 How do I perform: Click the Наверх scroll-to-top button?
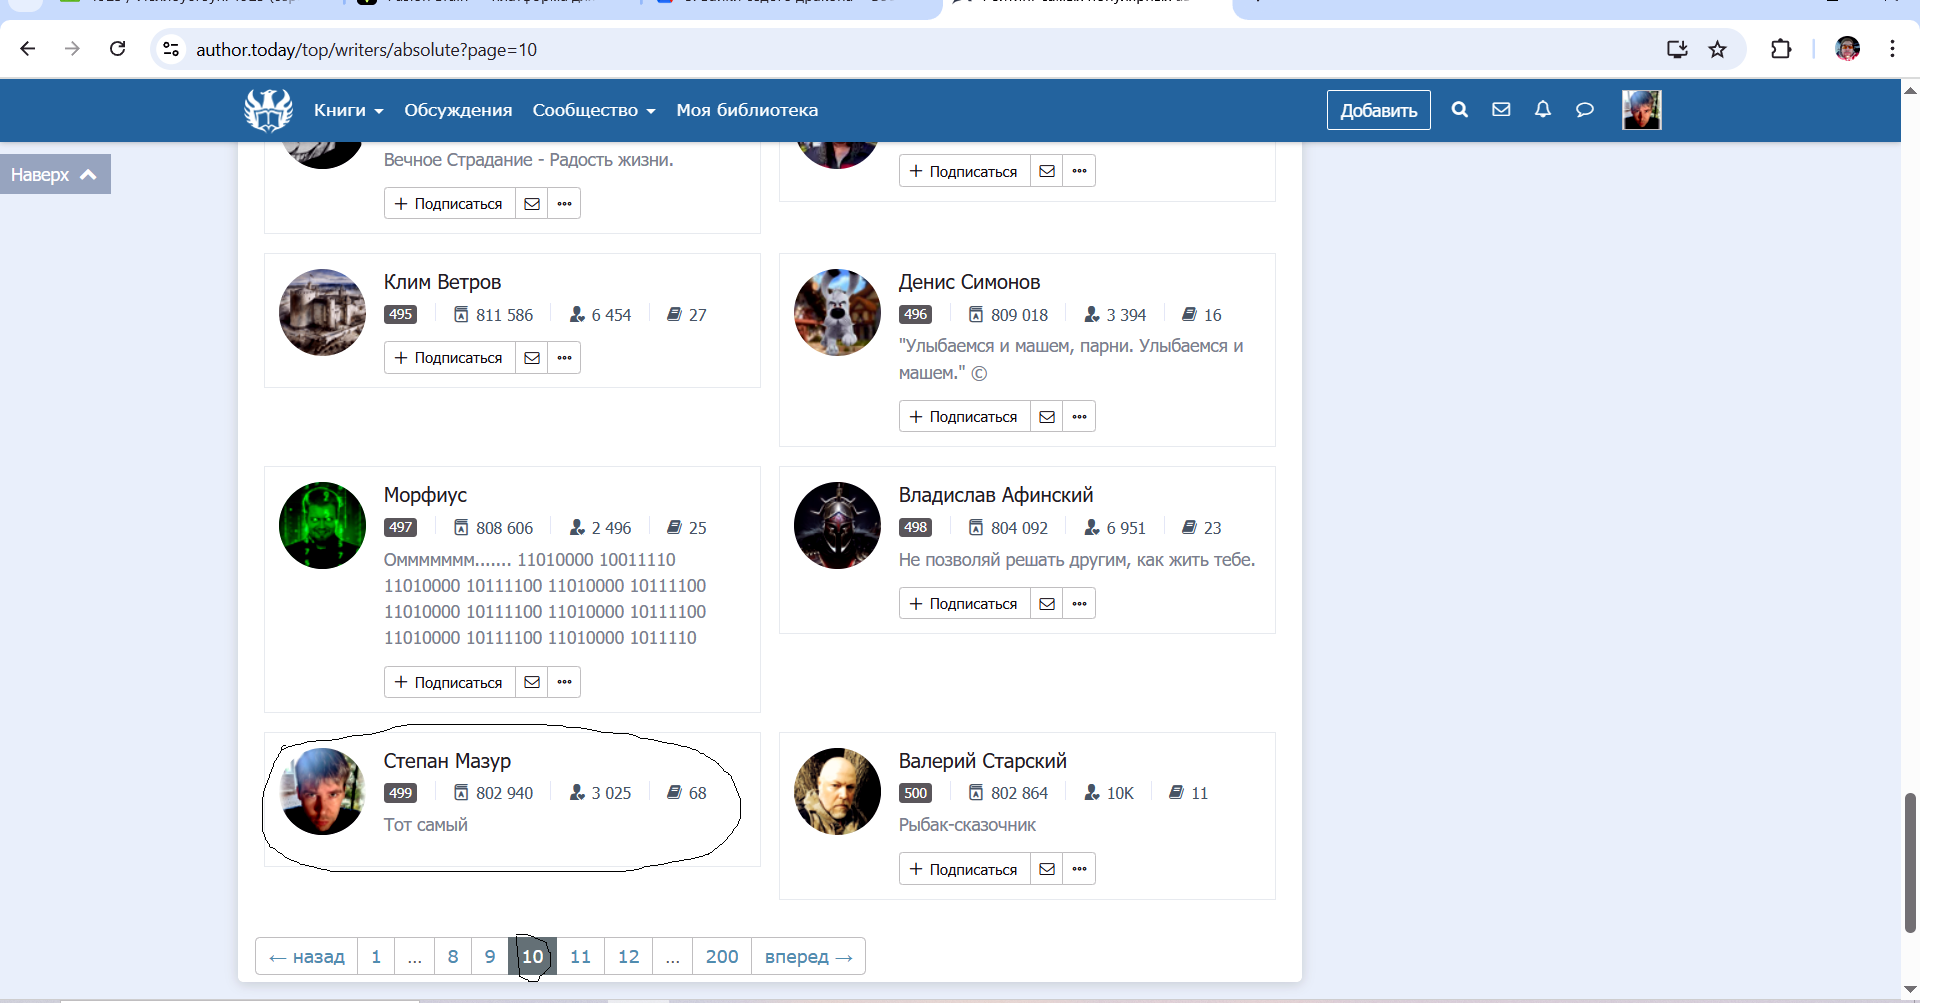point(55,174)
